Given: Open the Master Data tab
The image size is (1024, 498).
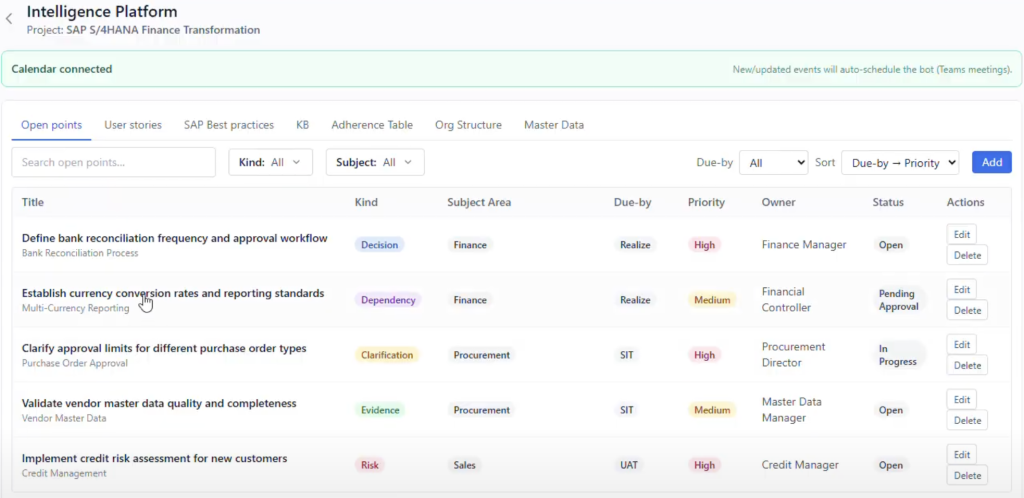Looking at the screenshot, I should click(x=553, y=125).
